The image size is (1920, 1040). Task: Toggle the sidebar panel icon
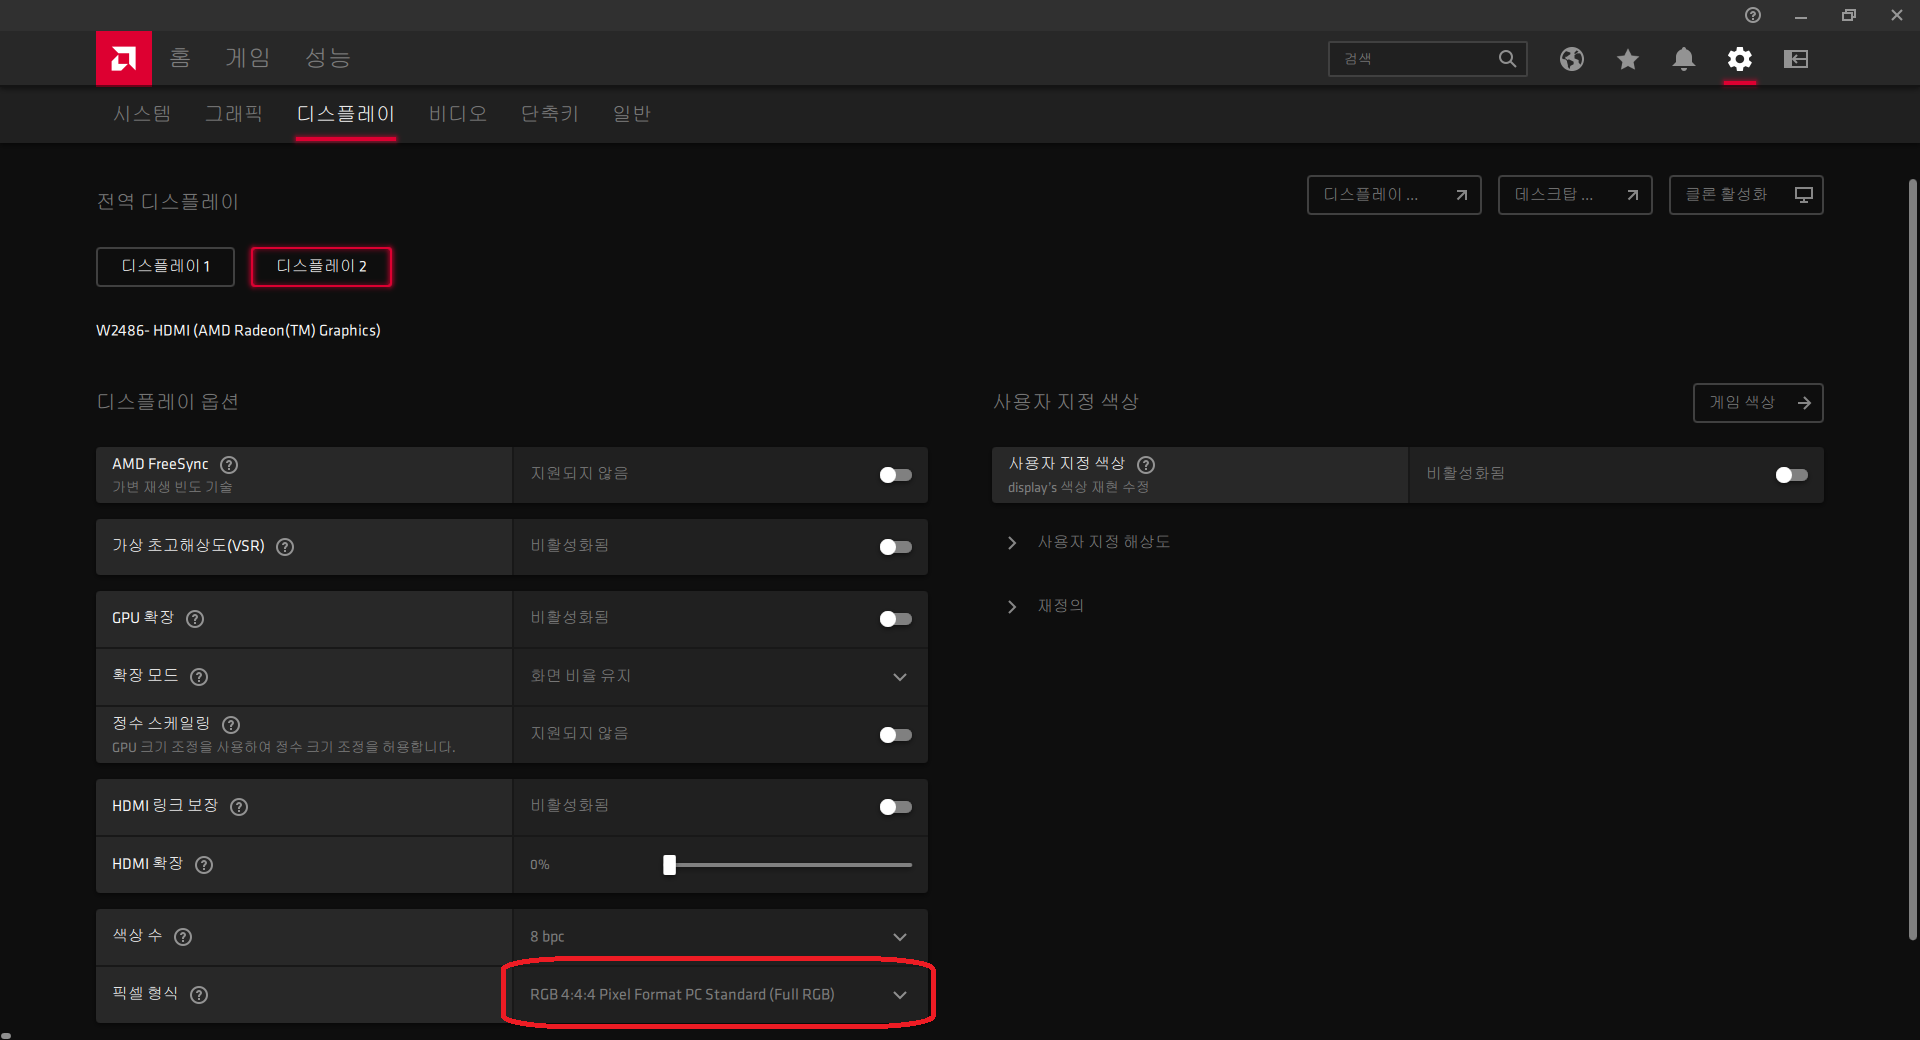tap(1796, 59)
